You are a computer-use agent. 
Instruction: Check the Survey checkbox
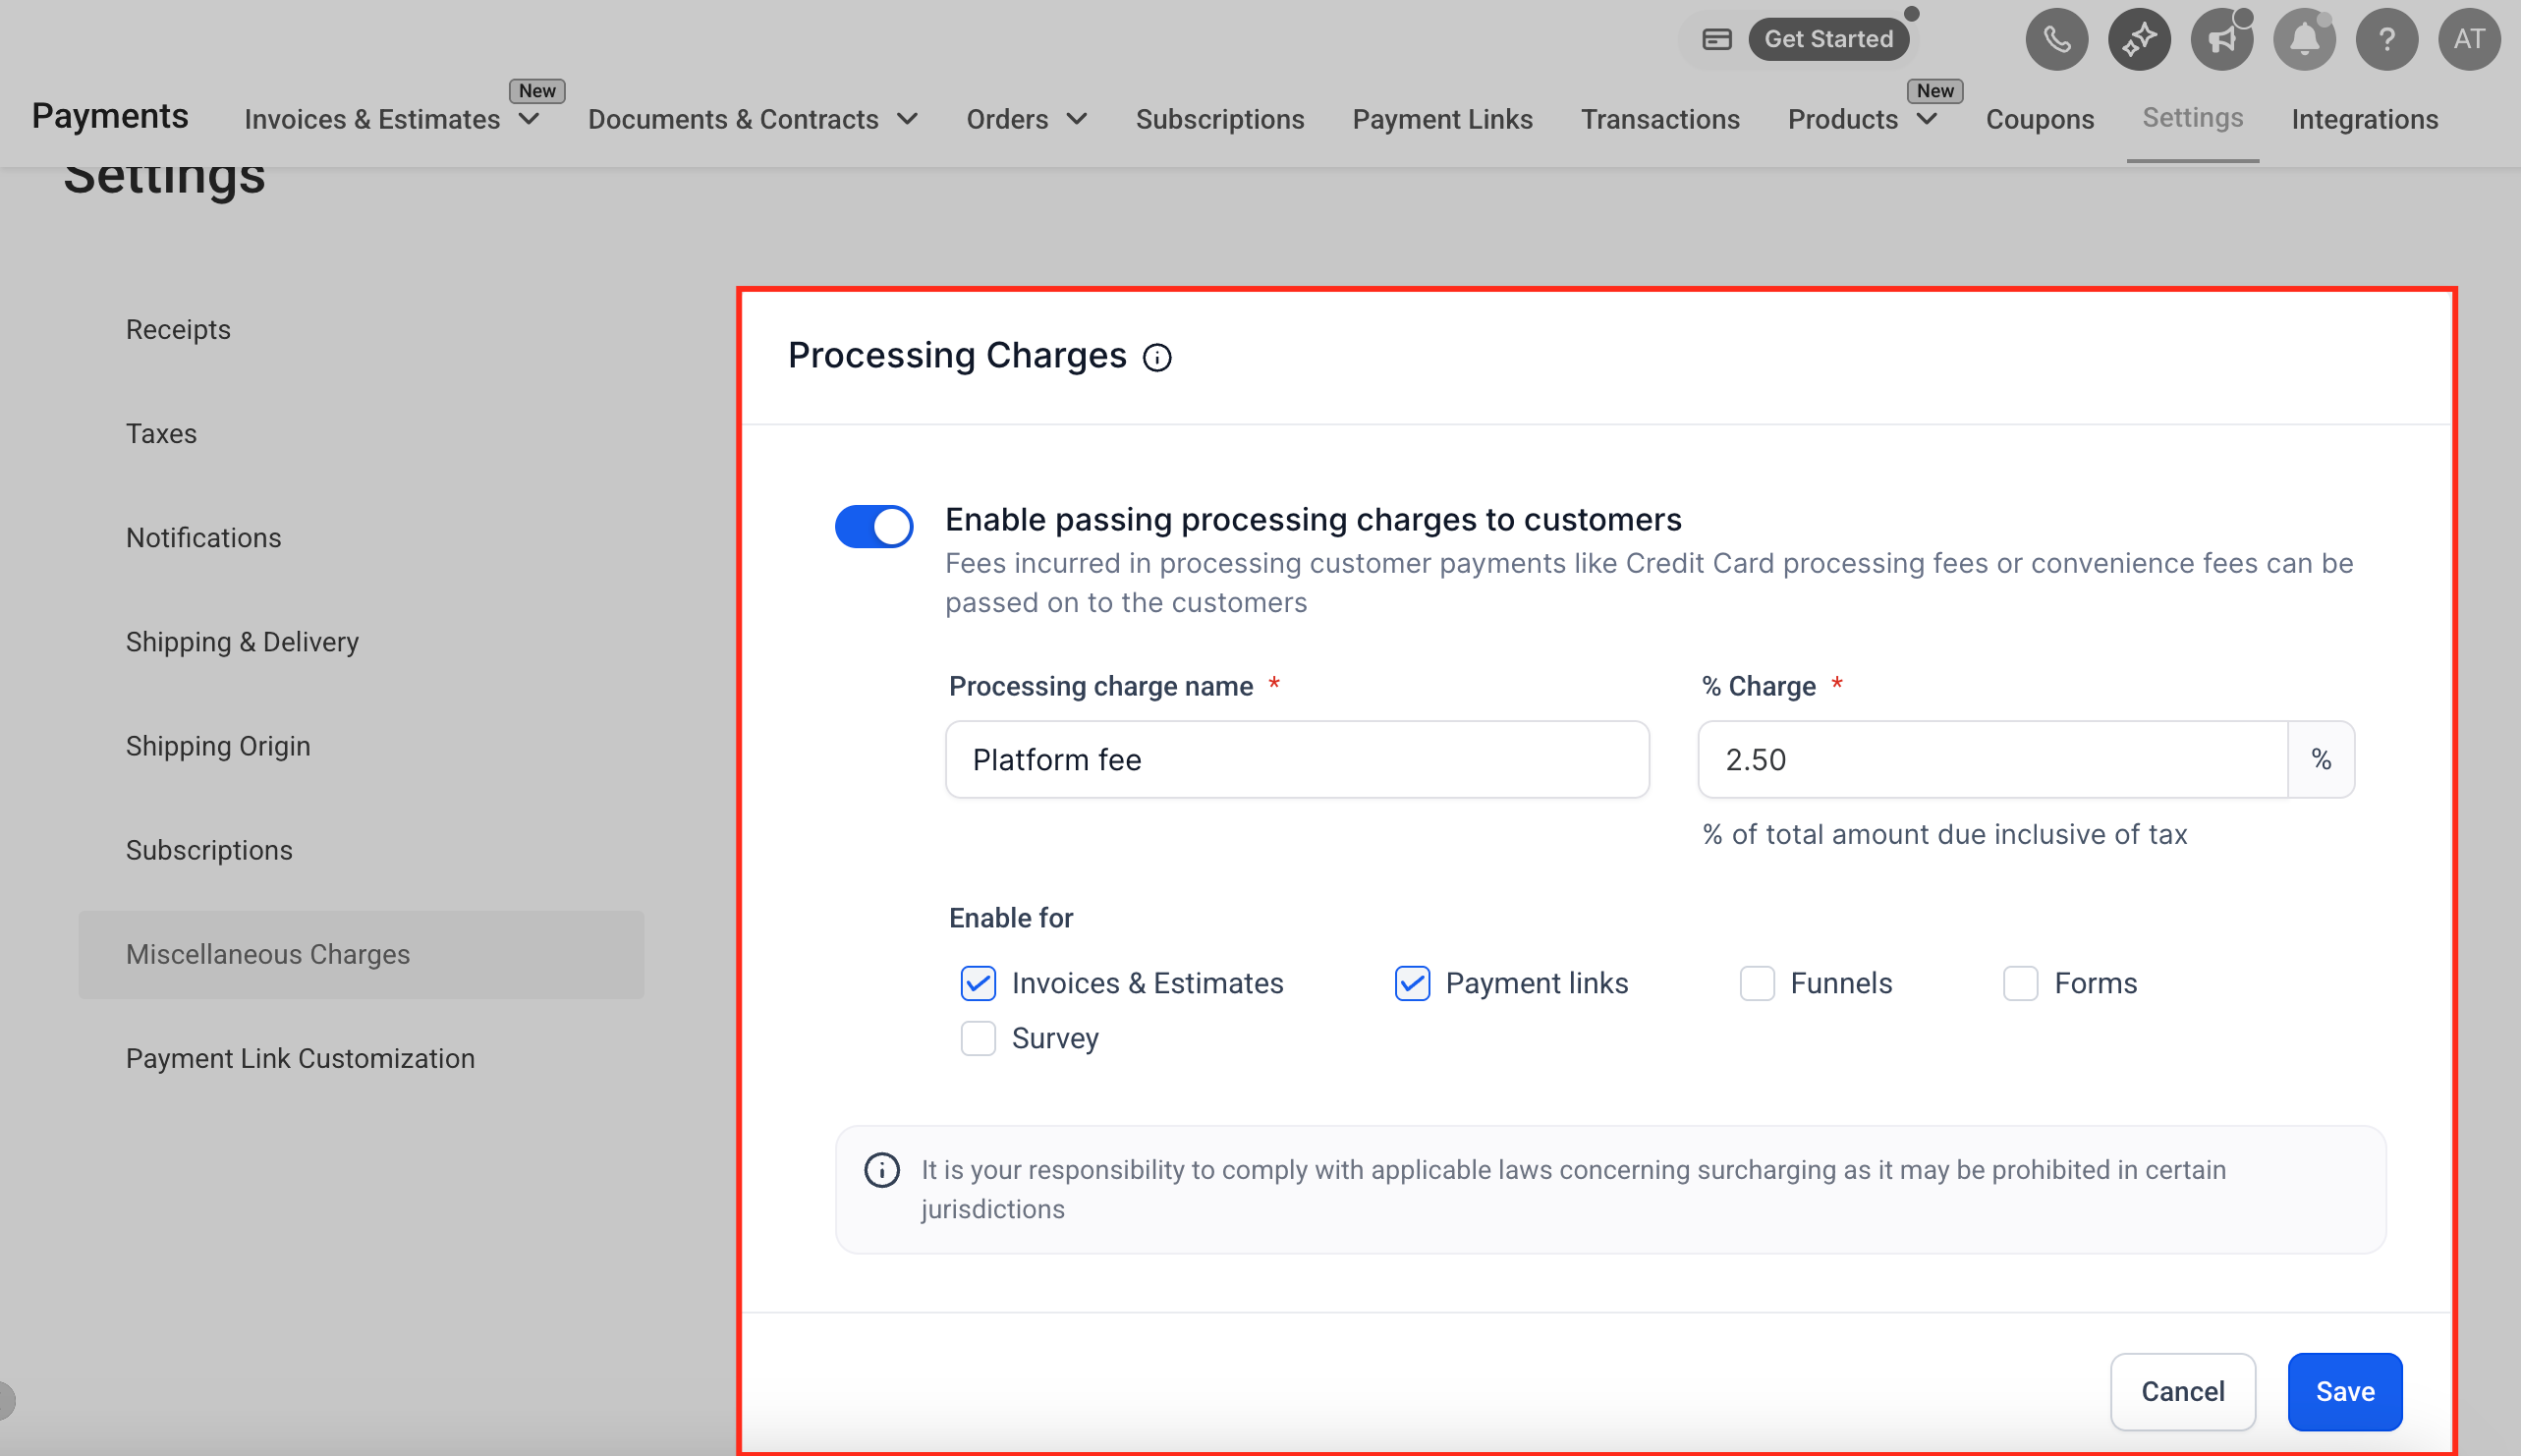pyautogui.click(x=978, y=1038)
